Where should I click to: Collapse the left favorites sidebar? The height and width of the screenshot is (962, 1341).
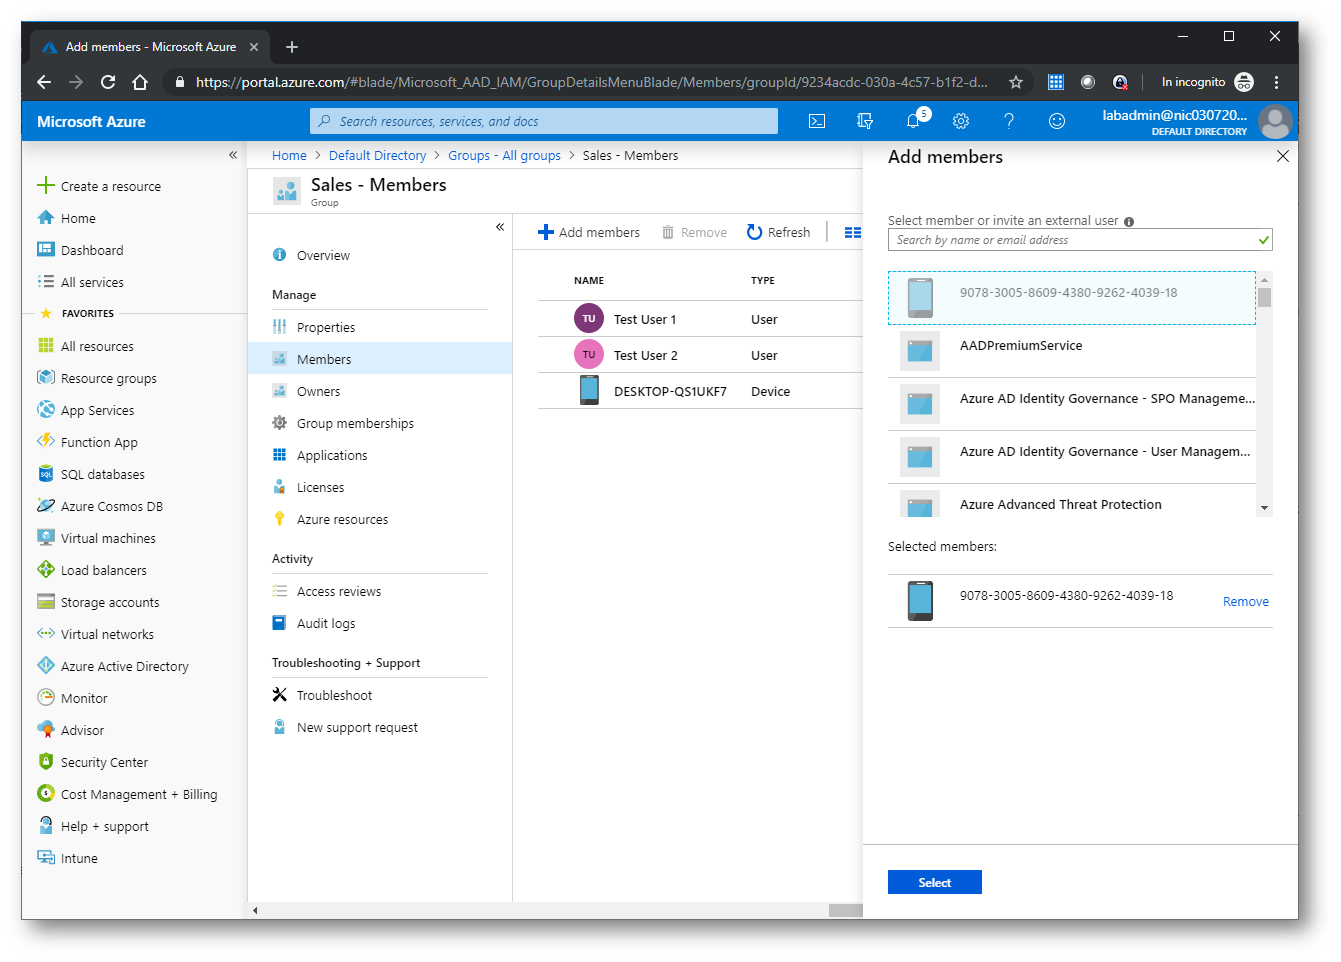(233, 155)
